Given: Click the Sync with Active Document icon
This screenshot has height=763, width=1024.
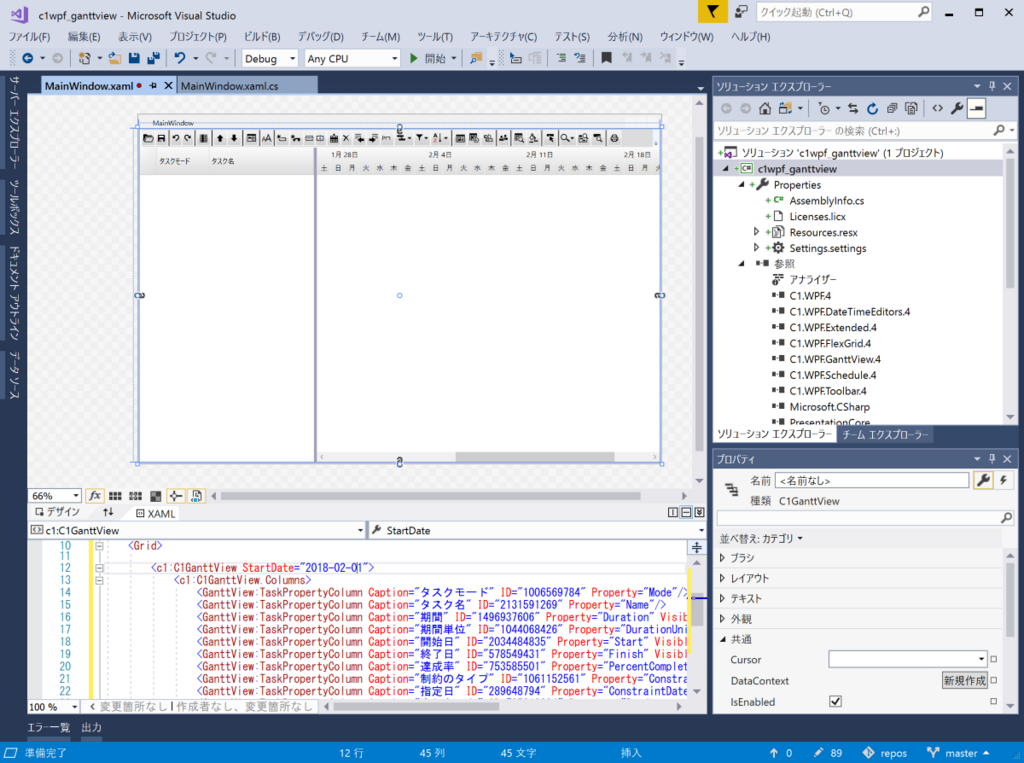Looking at the screenshot, I should pyautogui.click(x=853, y=108).
